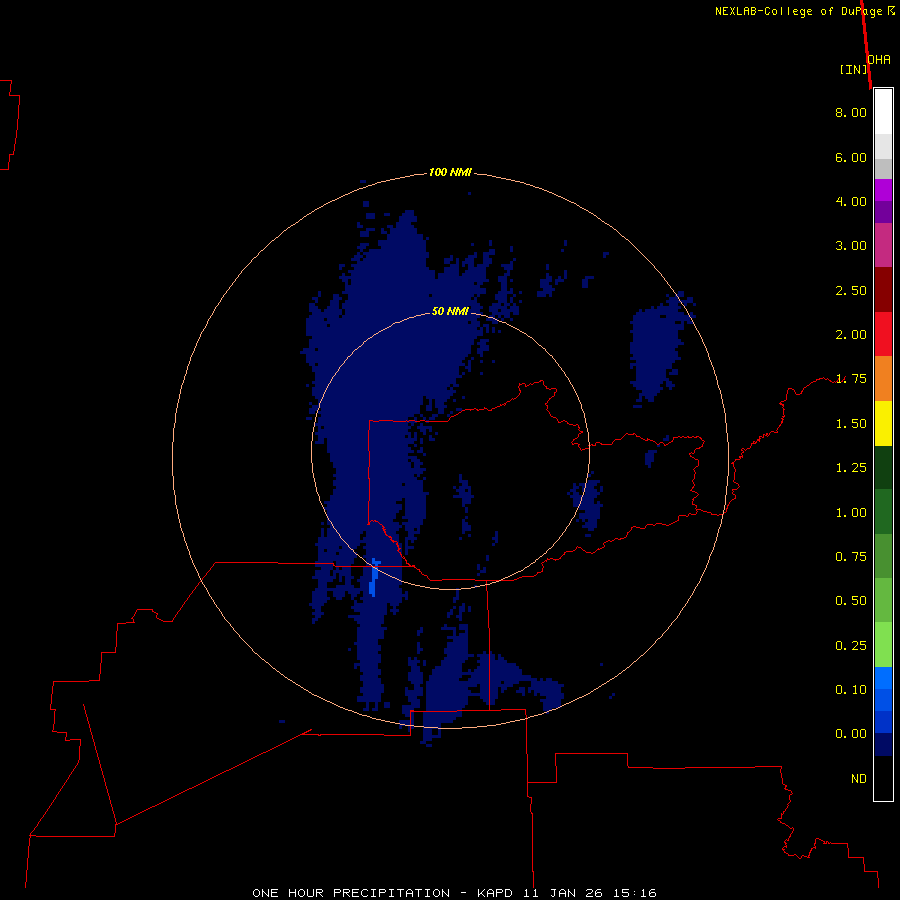Click the 100 NMI range ring label

point(450,172)
